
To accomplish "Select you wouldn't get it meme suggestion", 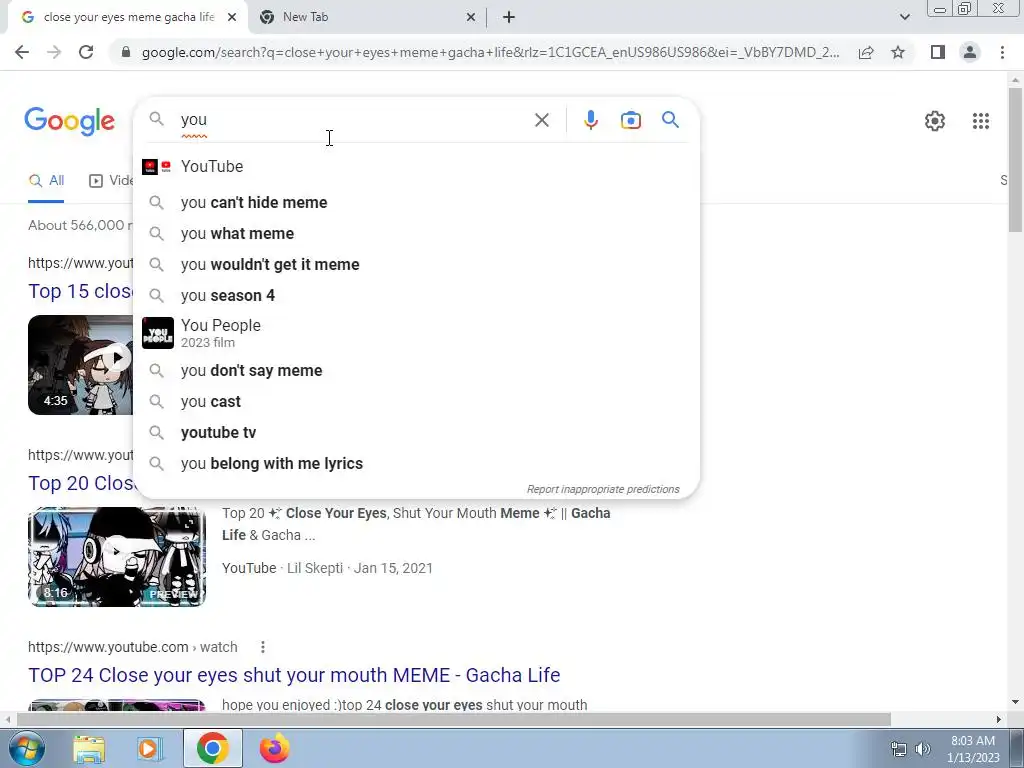I will tap(416, 264).
